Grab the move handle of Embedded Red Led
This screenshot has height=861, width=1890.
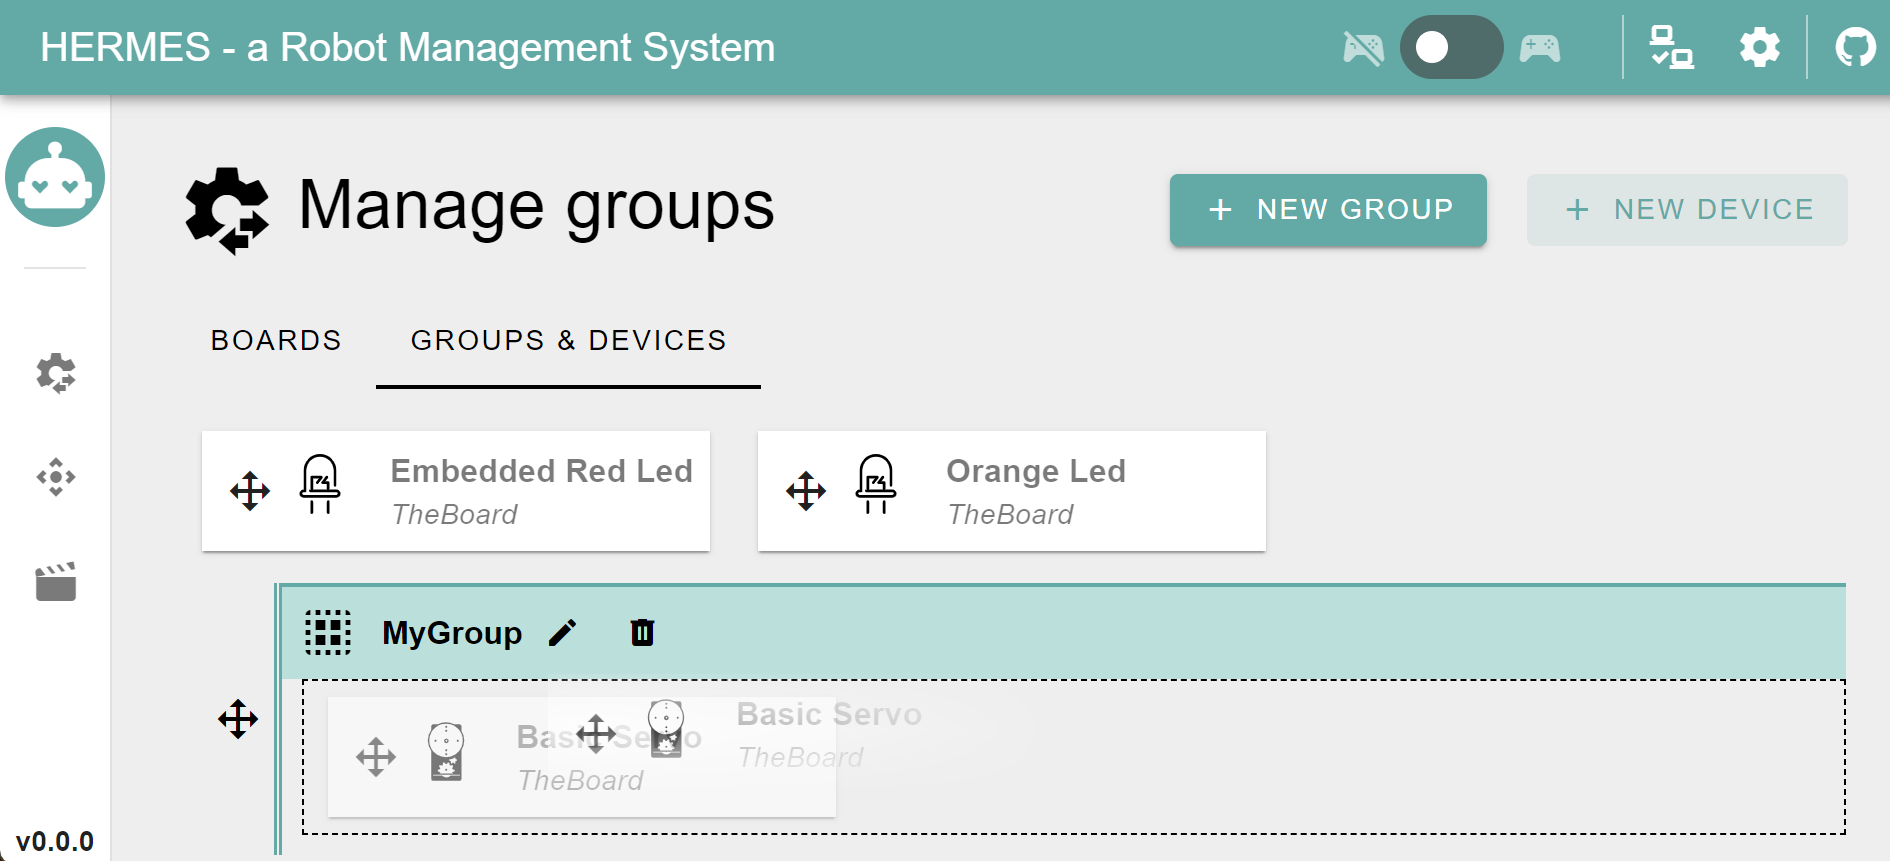(250, 491)
